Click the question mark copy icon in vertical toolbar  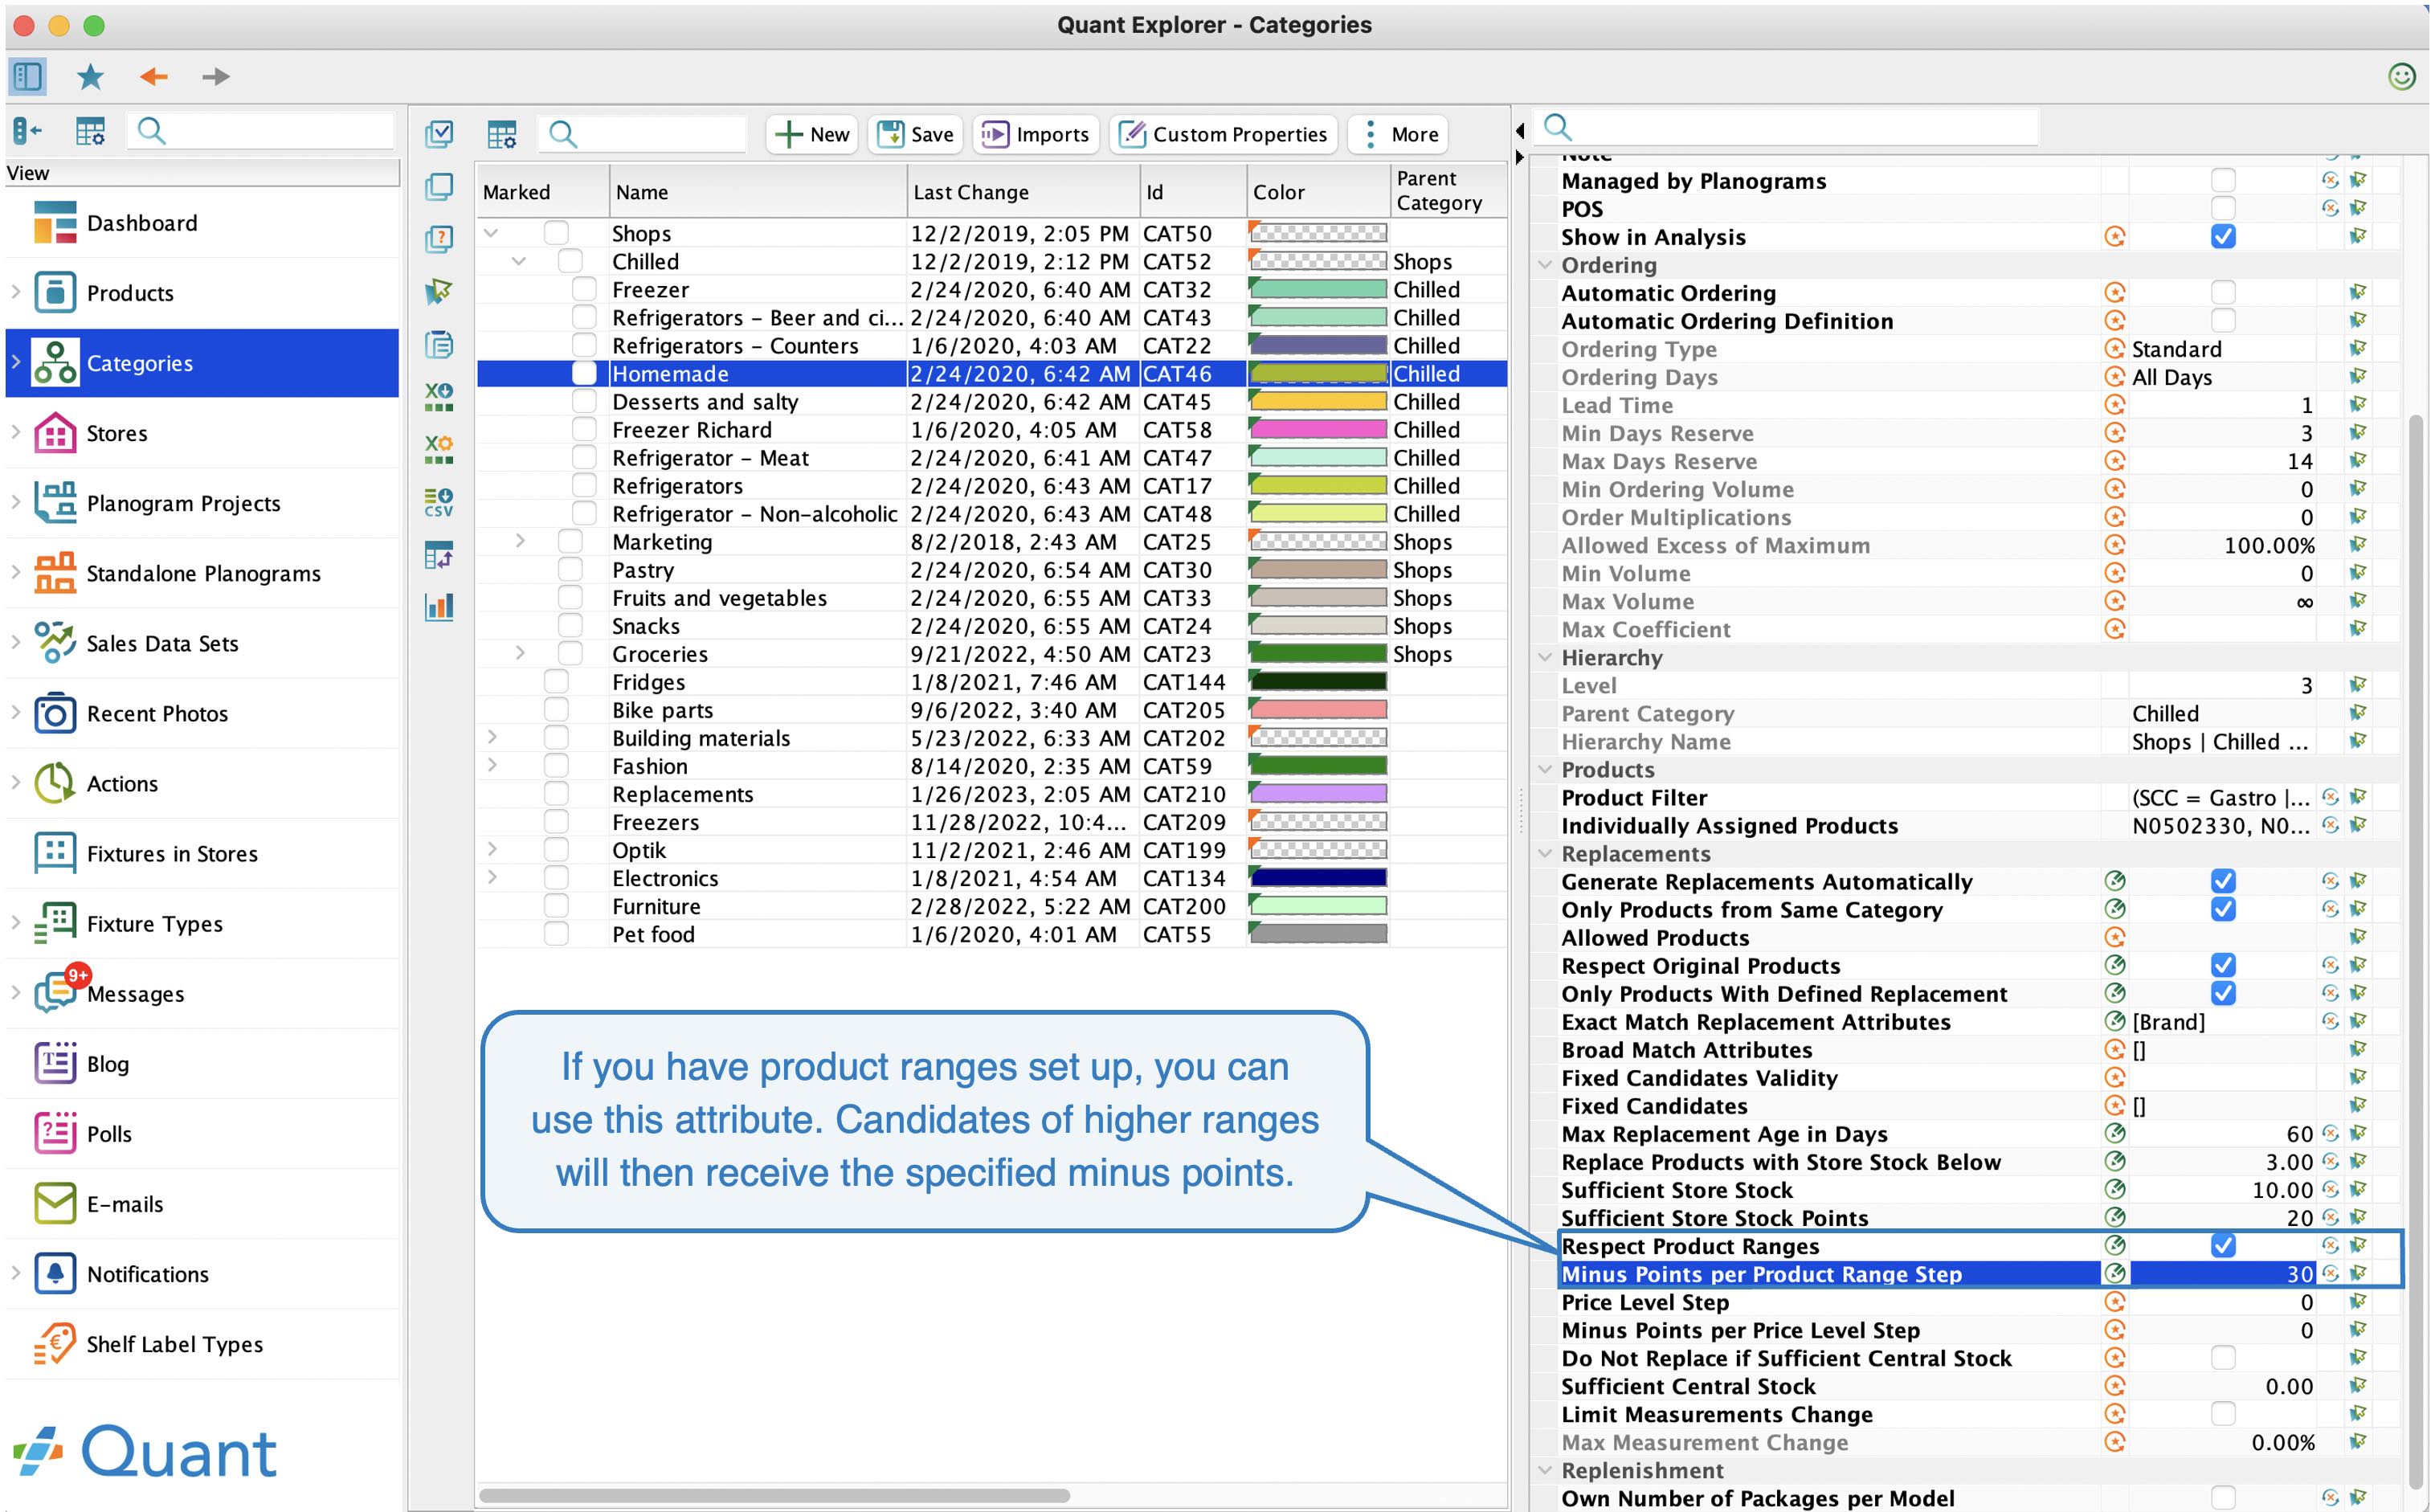click(439, 239)
